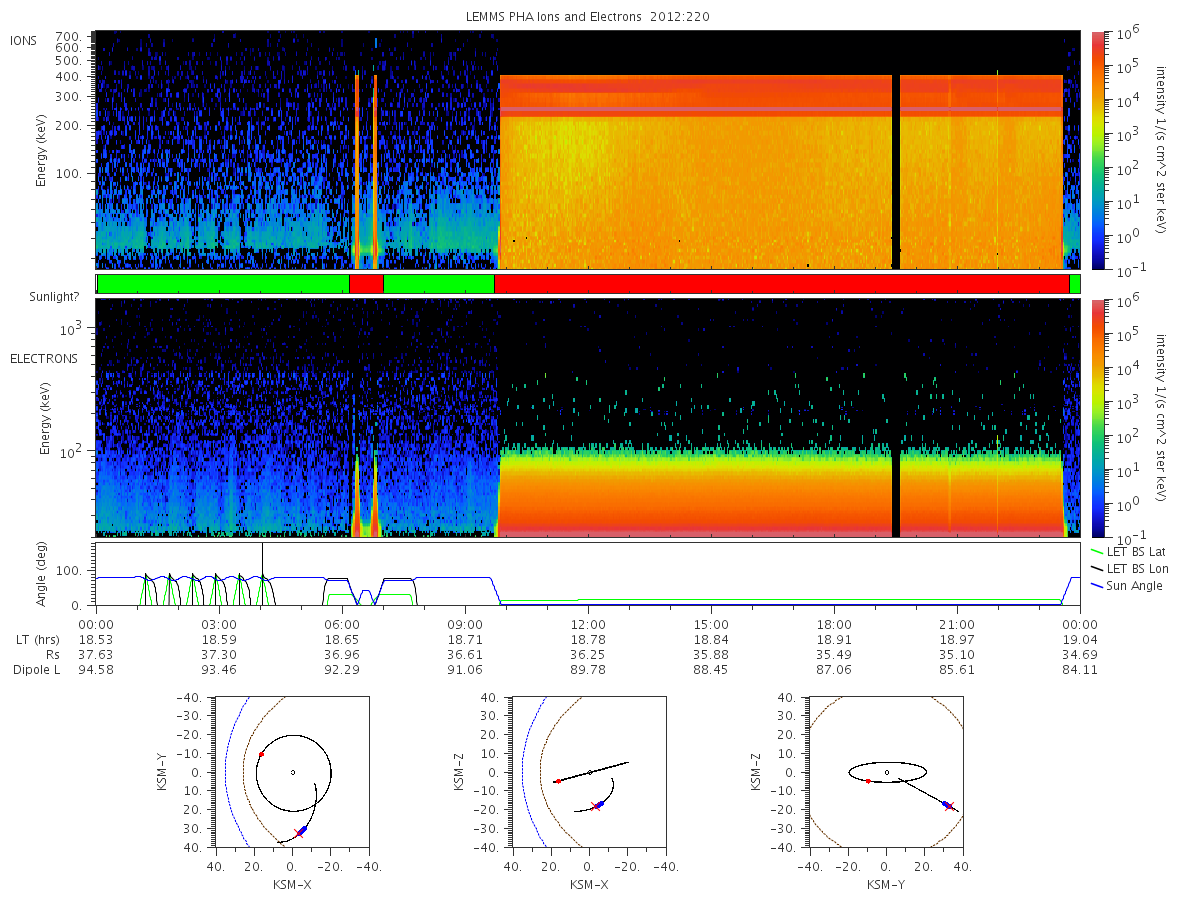
Task: Click the KSM-X vs KSM-Y orbit plot
Action: [292, 772]
